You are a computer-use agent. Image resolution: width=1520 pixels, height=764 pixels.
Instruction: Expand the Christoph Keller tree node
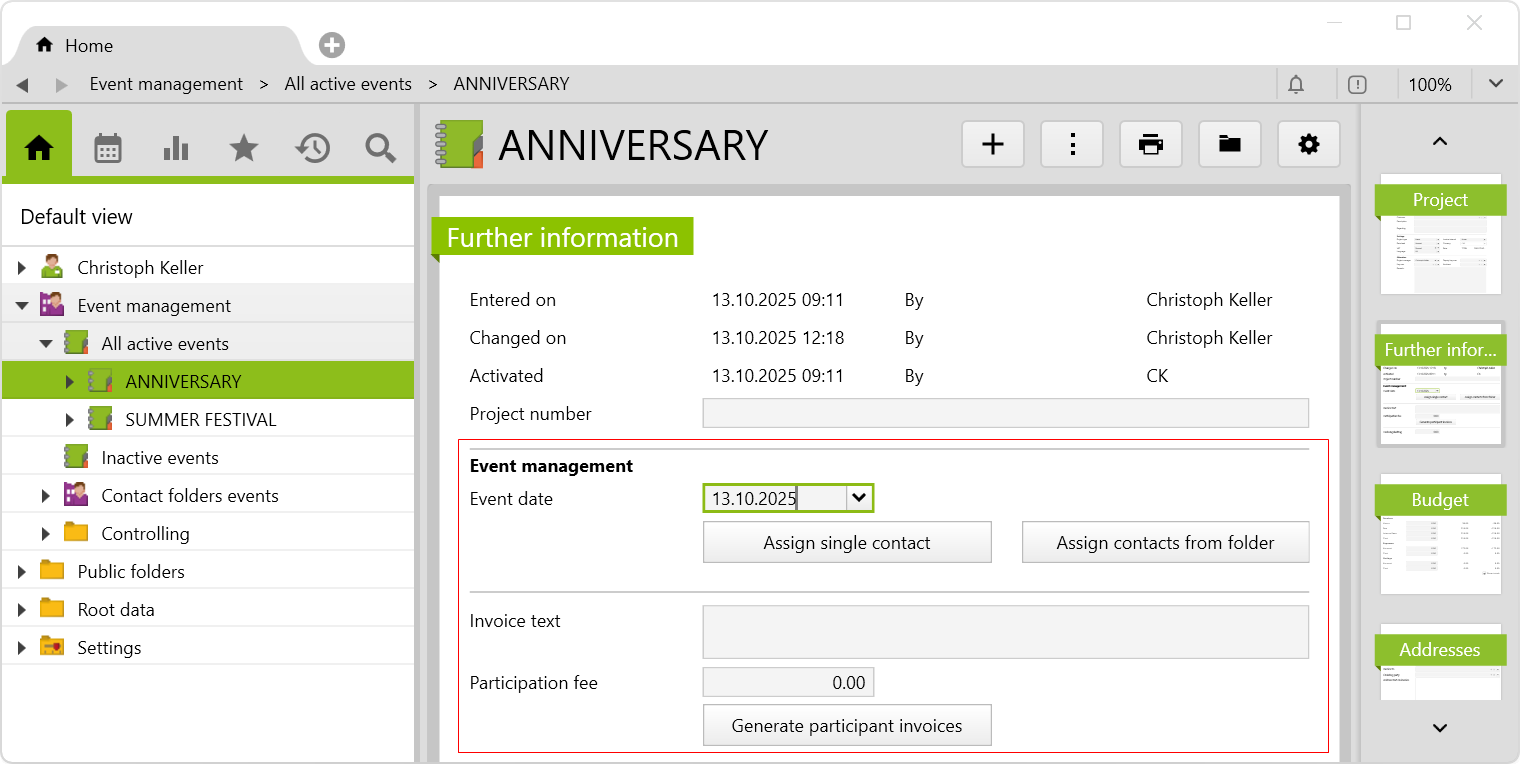(22, 268)
